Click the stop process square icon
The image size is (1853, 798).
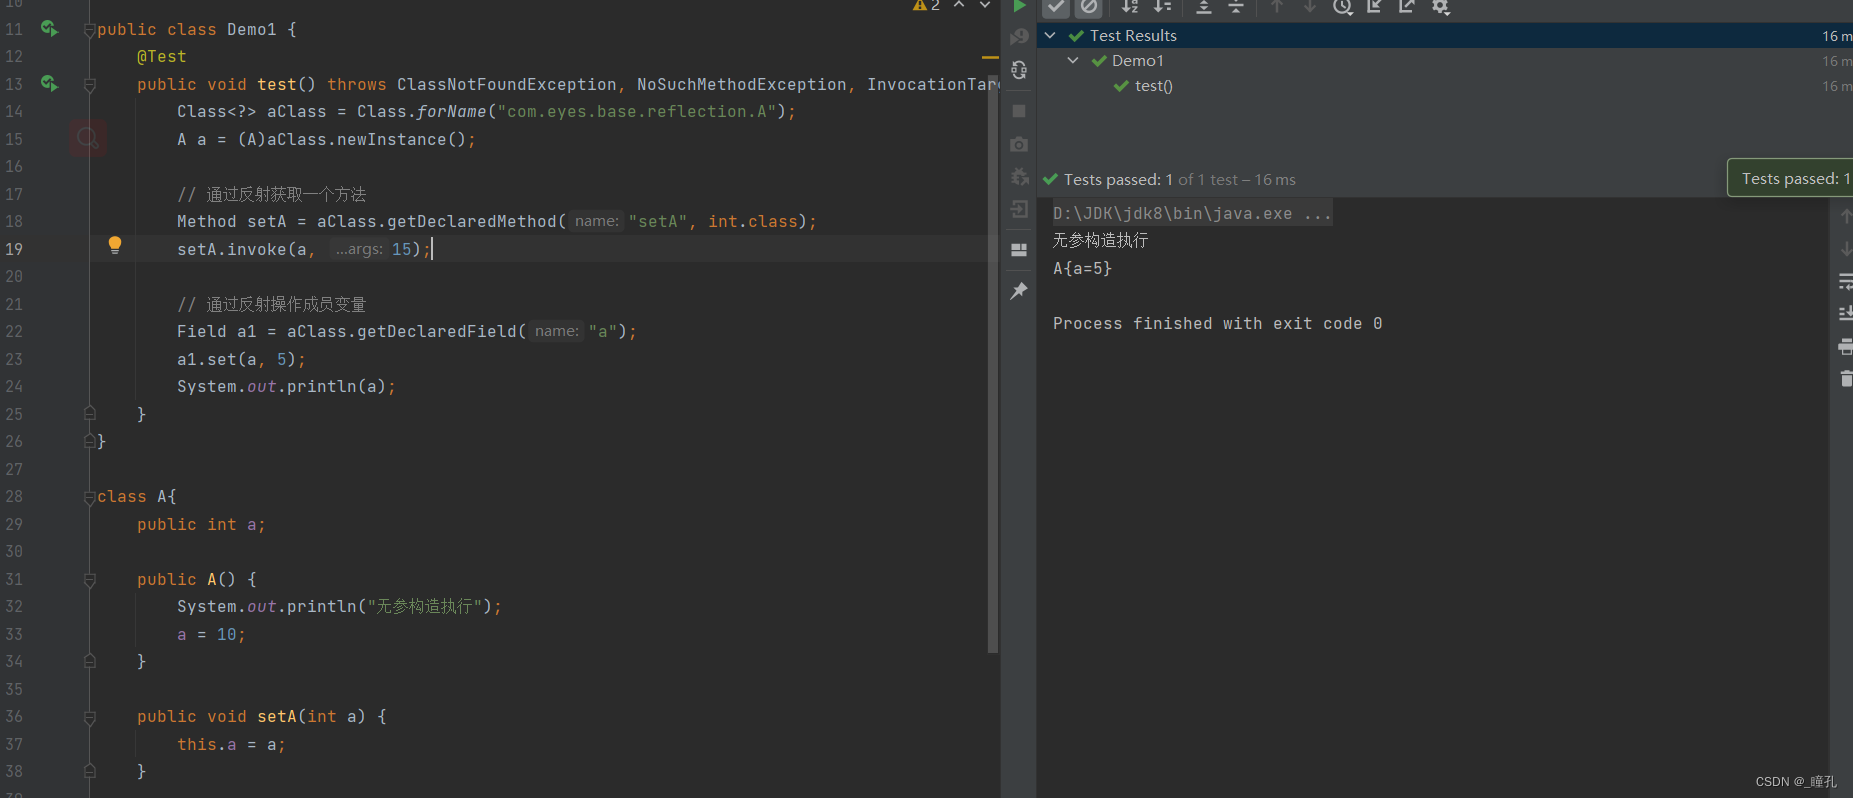tap(1019, 111)
